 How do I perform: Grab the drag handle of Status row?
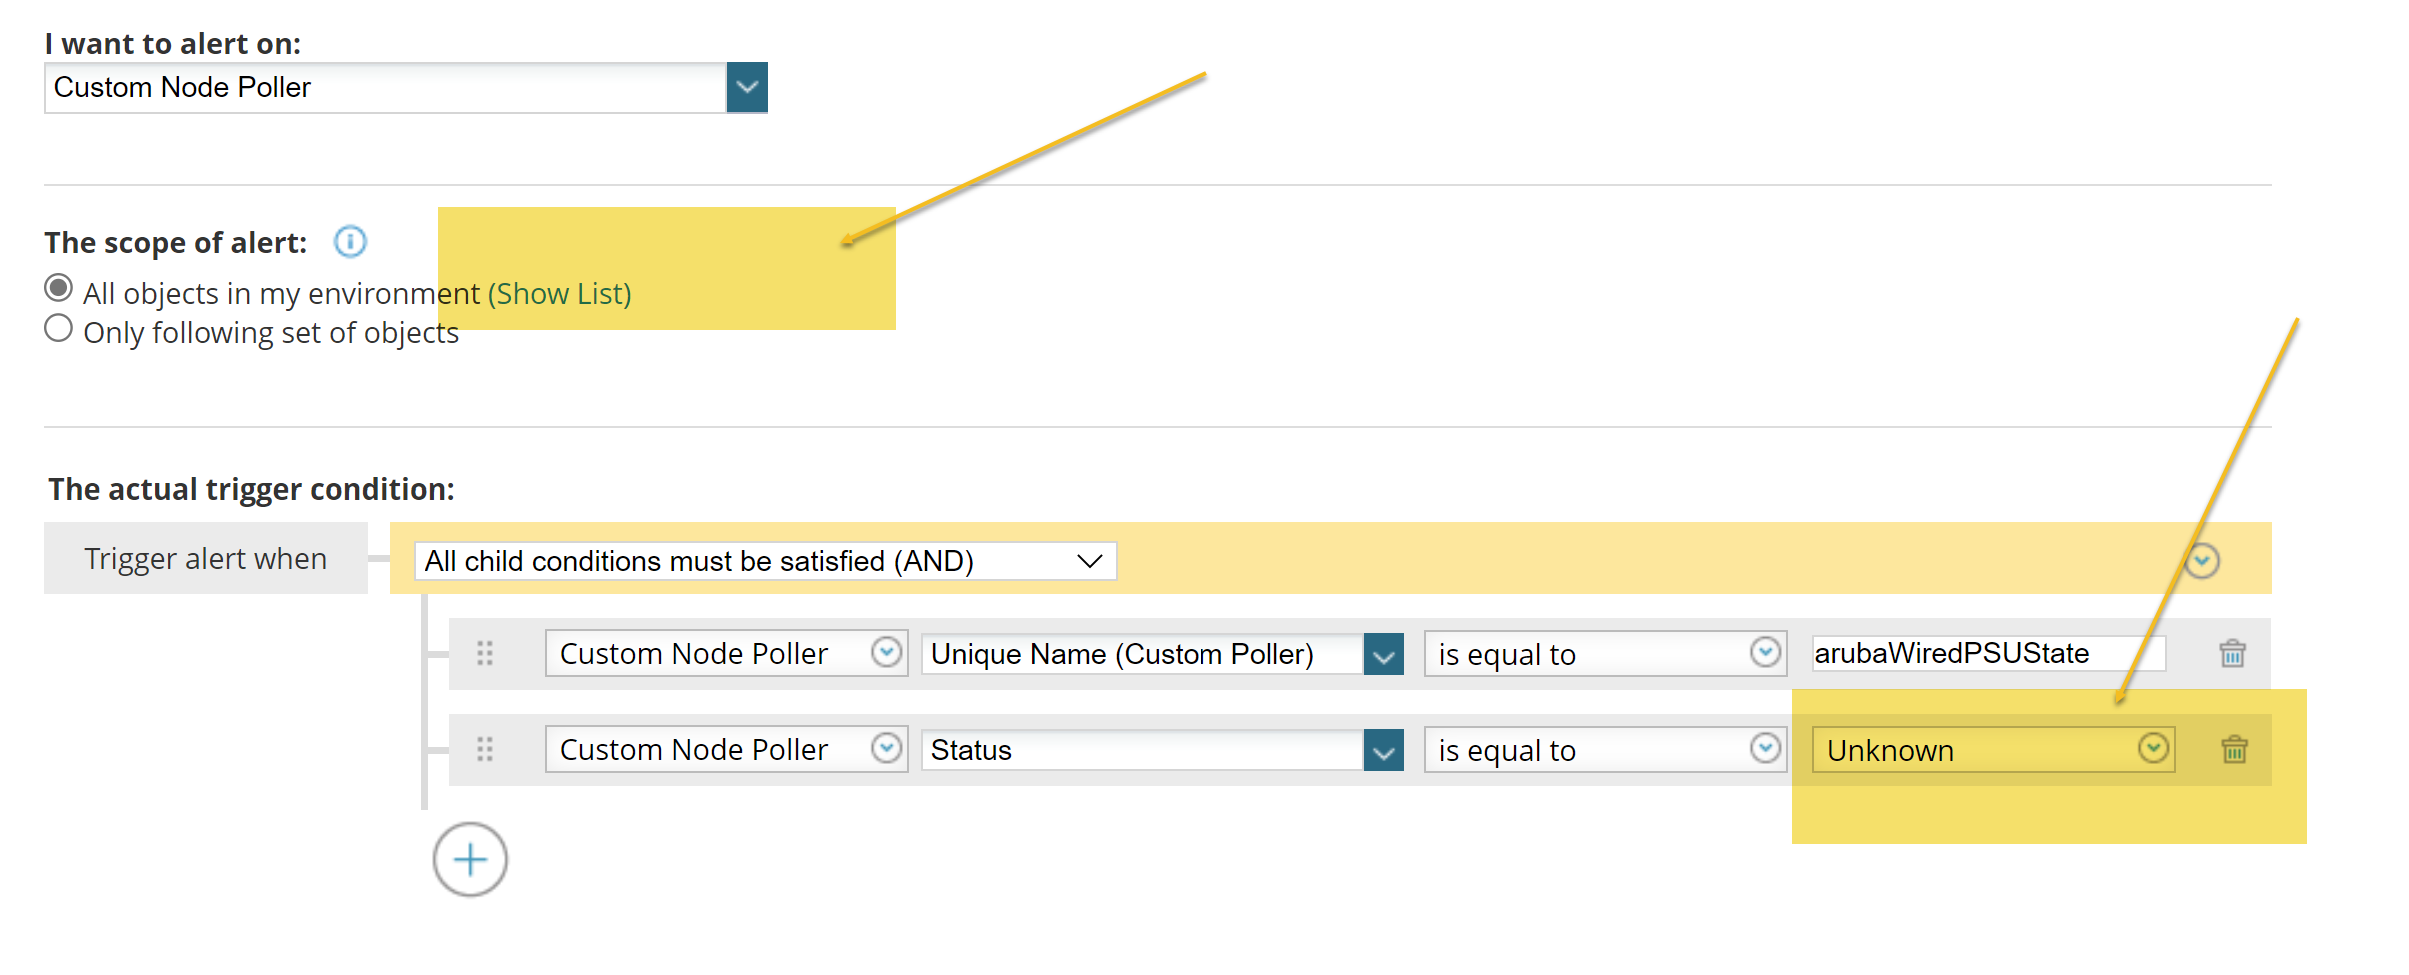pyautogui.click(x=485, y=750)
